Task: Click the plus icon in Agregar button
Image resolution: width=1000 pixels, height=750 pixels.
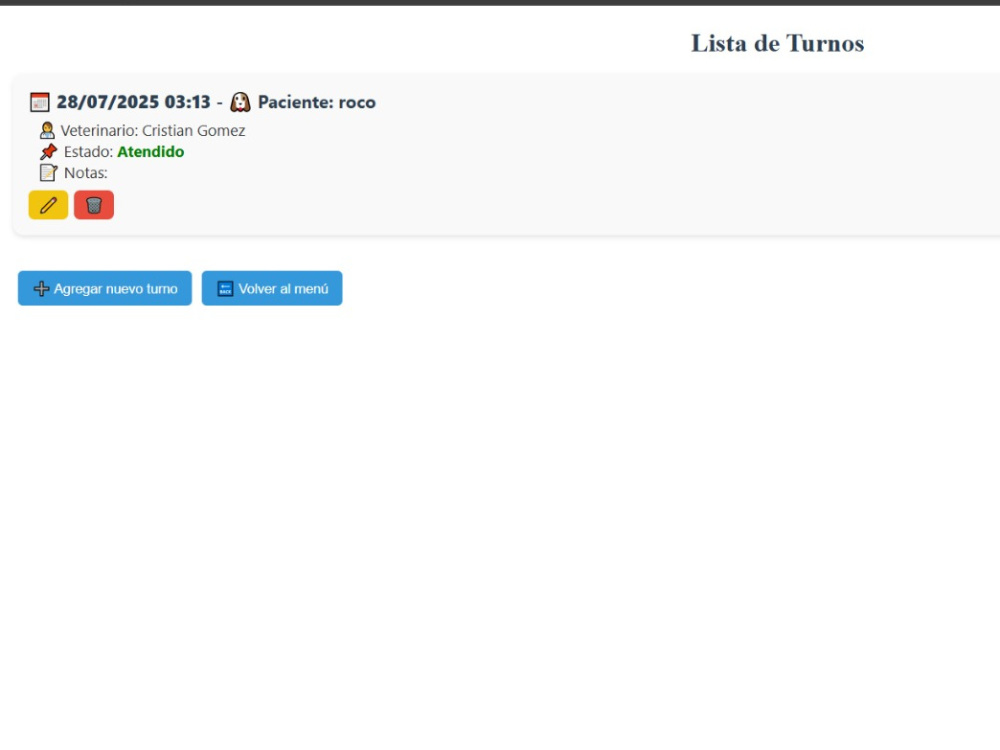Action: (41, 289)
